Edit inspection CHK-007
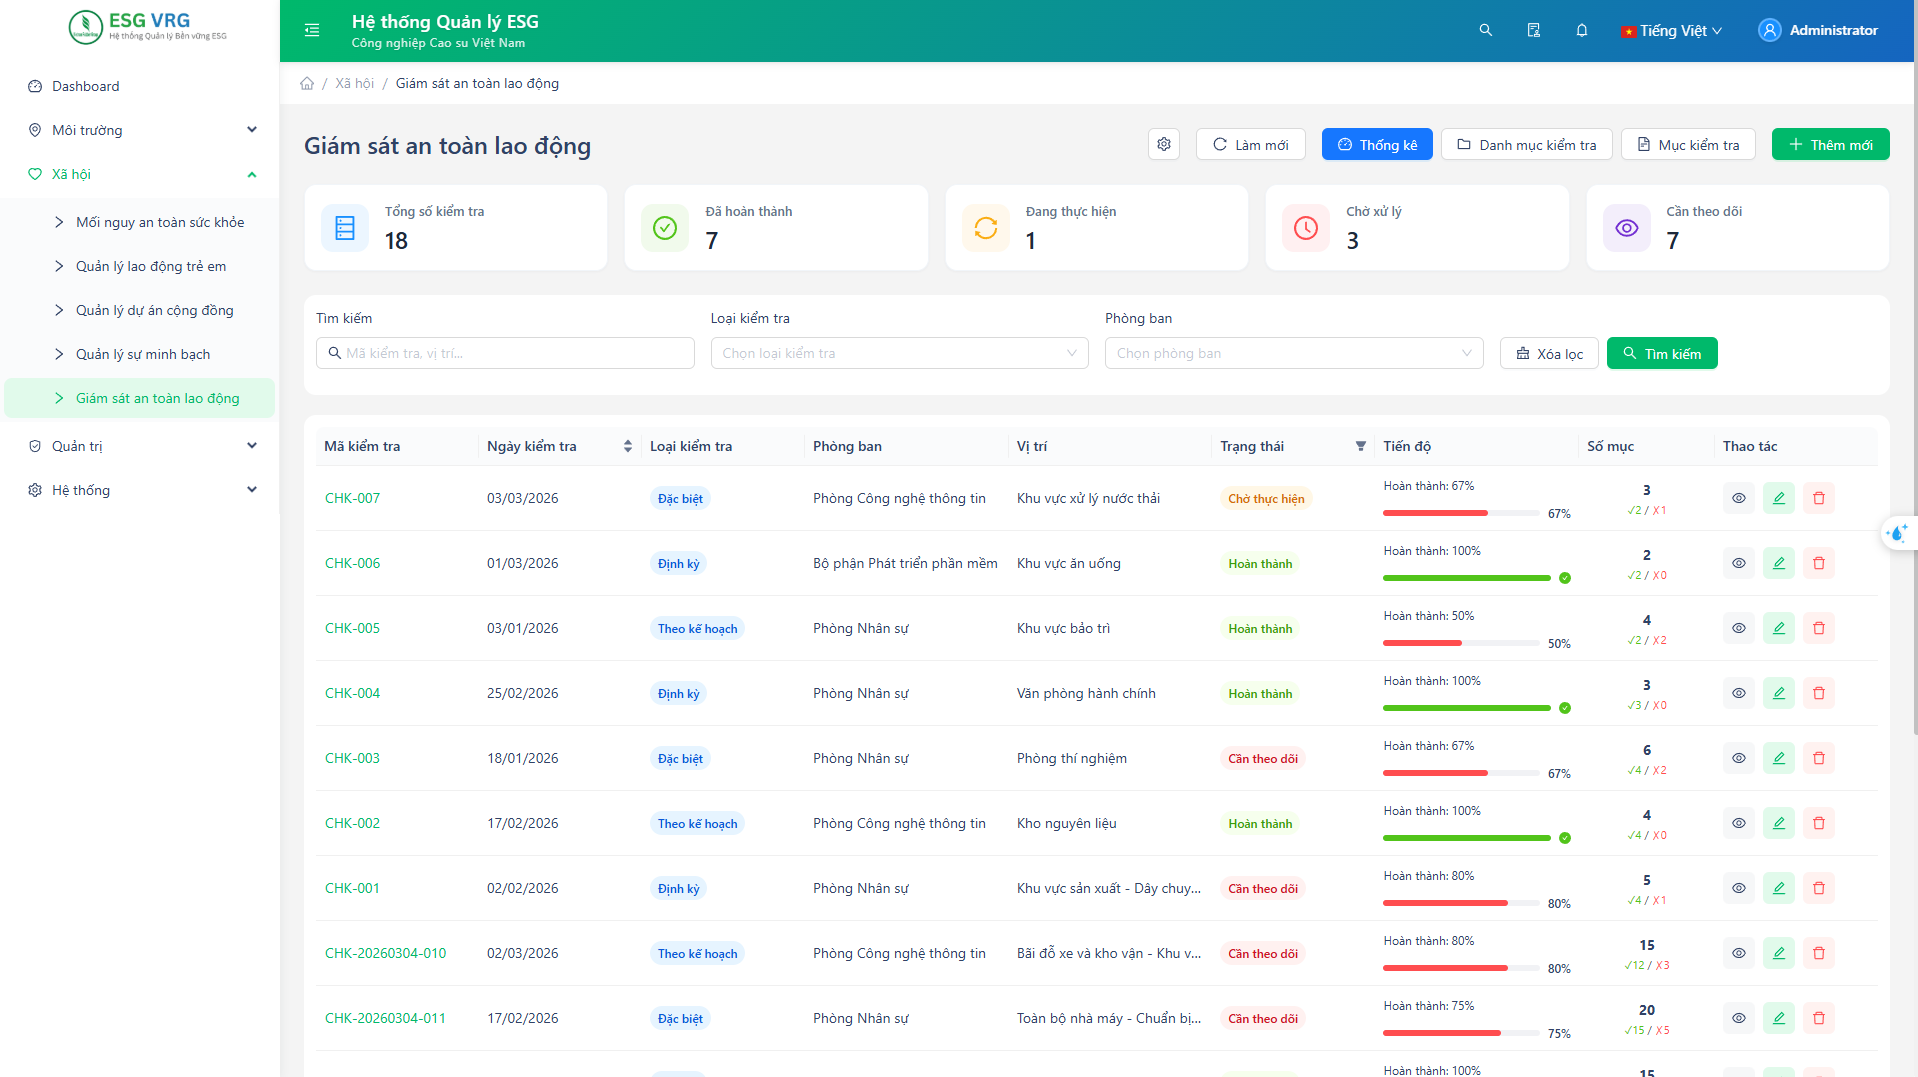 point(1779,498)
